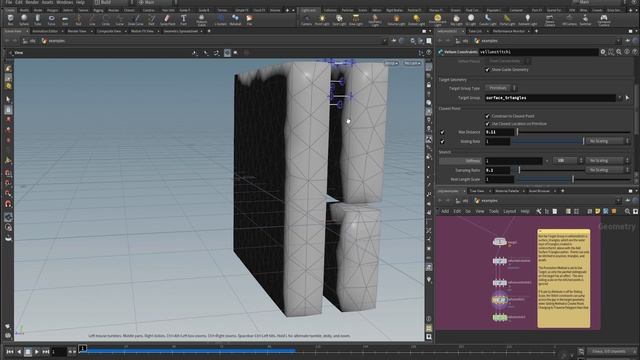Switch to the Performance Monitor tab
The height and width of the screenshot is (360, 640).
coord(509,31)
